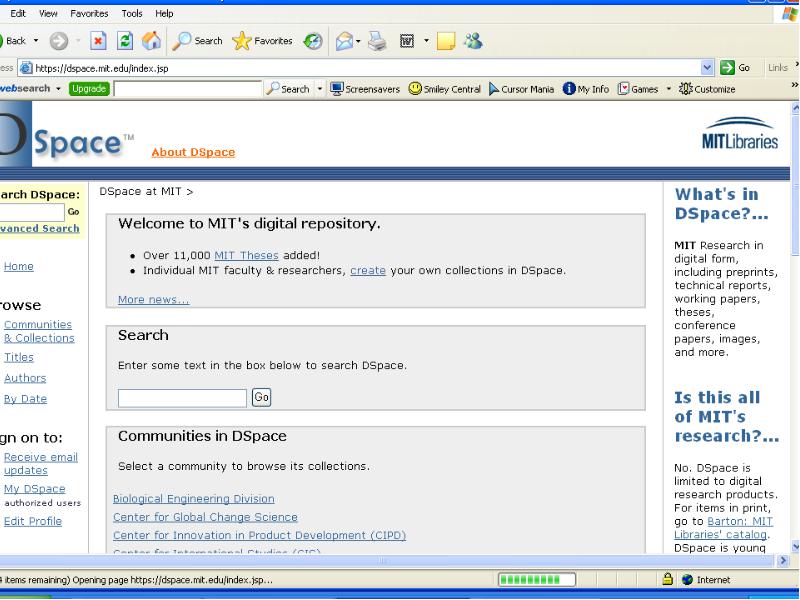Open the Search magnifier in main toolbar
800x600 pixels.
coord(197,41)
